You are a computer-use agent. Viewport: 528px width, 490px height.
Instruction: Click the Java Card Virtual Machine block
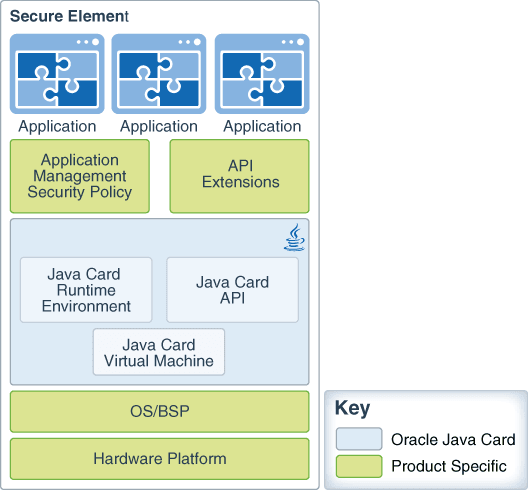pos(159,352)
